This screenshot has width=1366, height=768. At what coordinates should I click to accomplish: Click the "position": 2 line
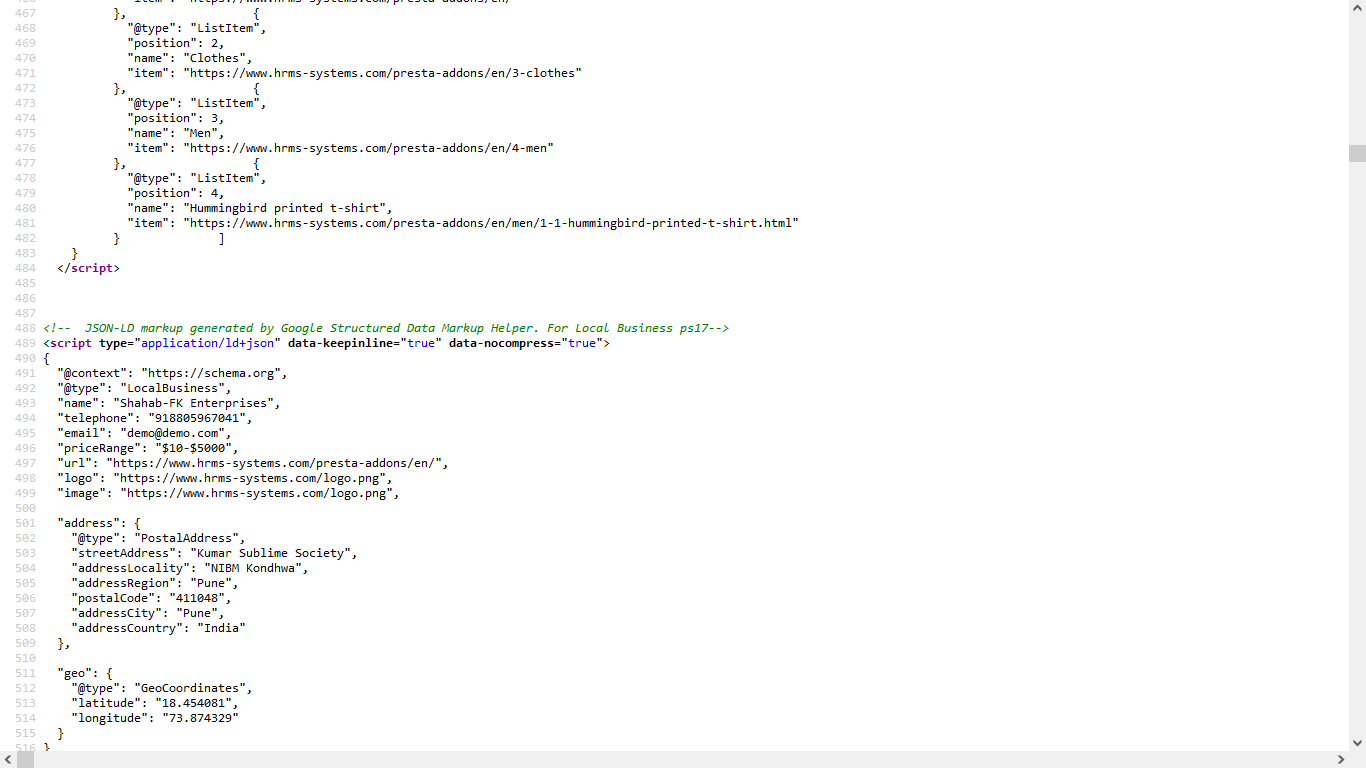click(x=176, y=43)
